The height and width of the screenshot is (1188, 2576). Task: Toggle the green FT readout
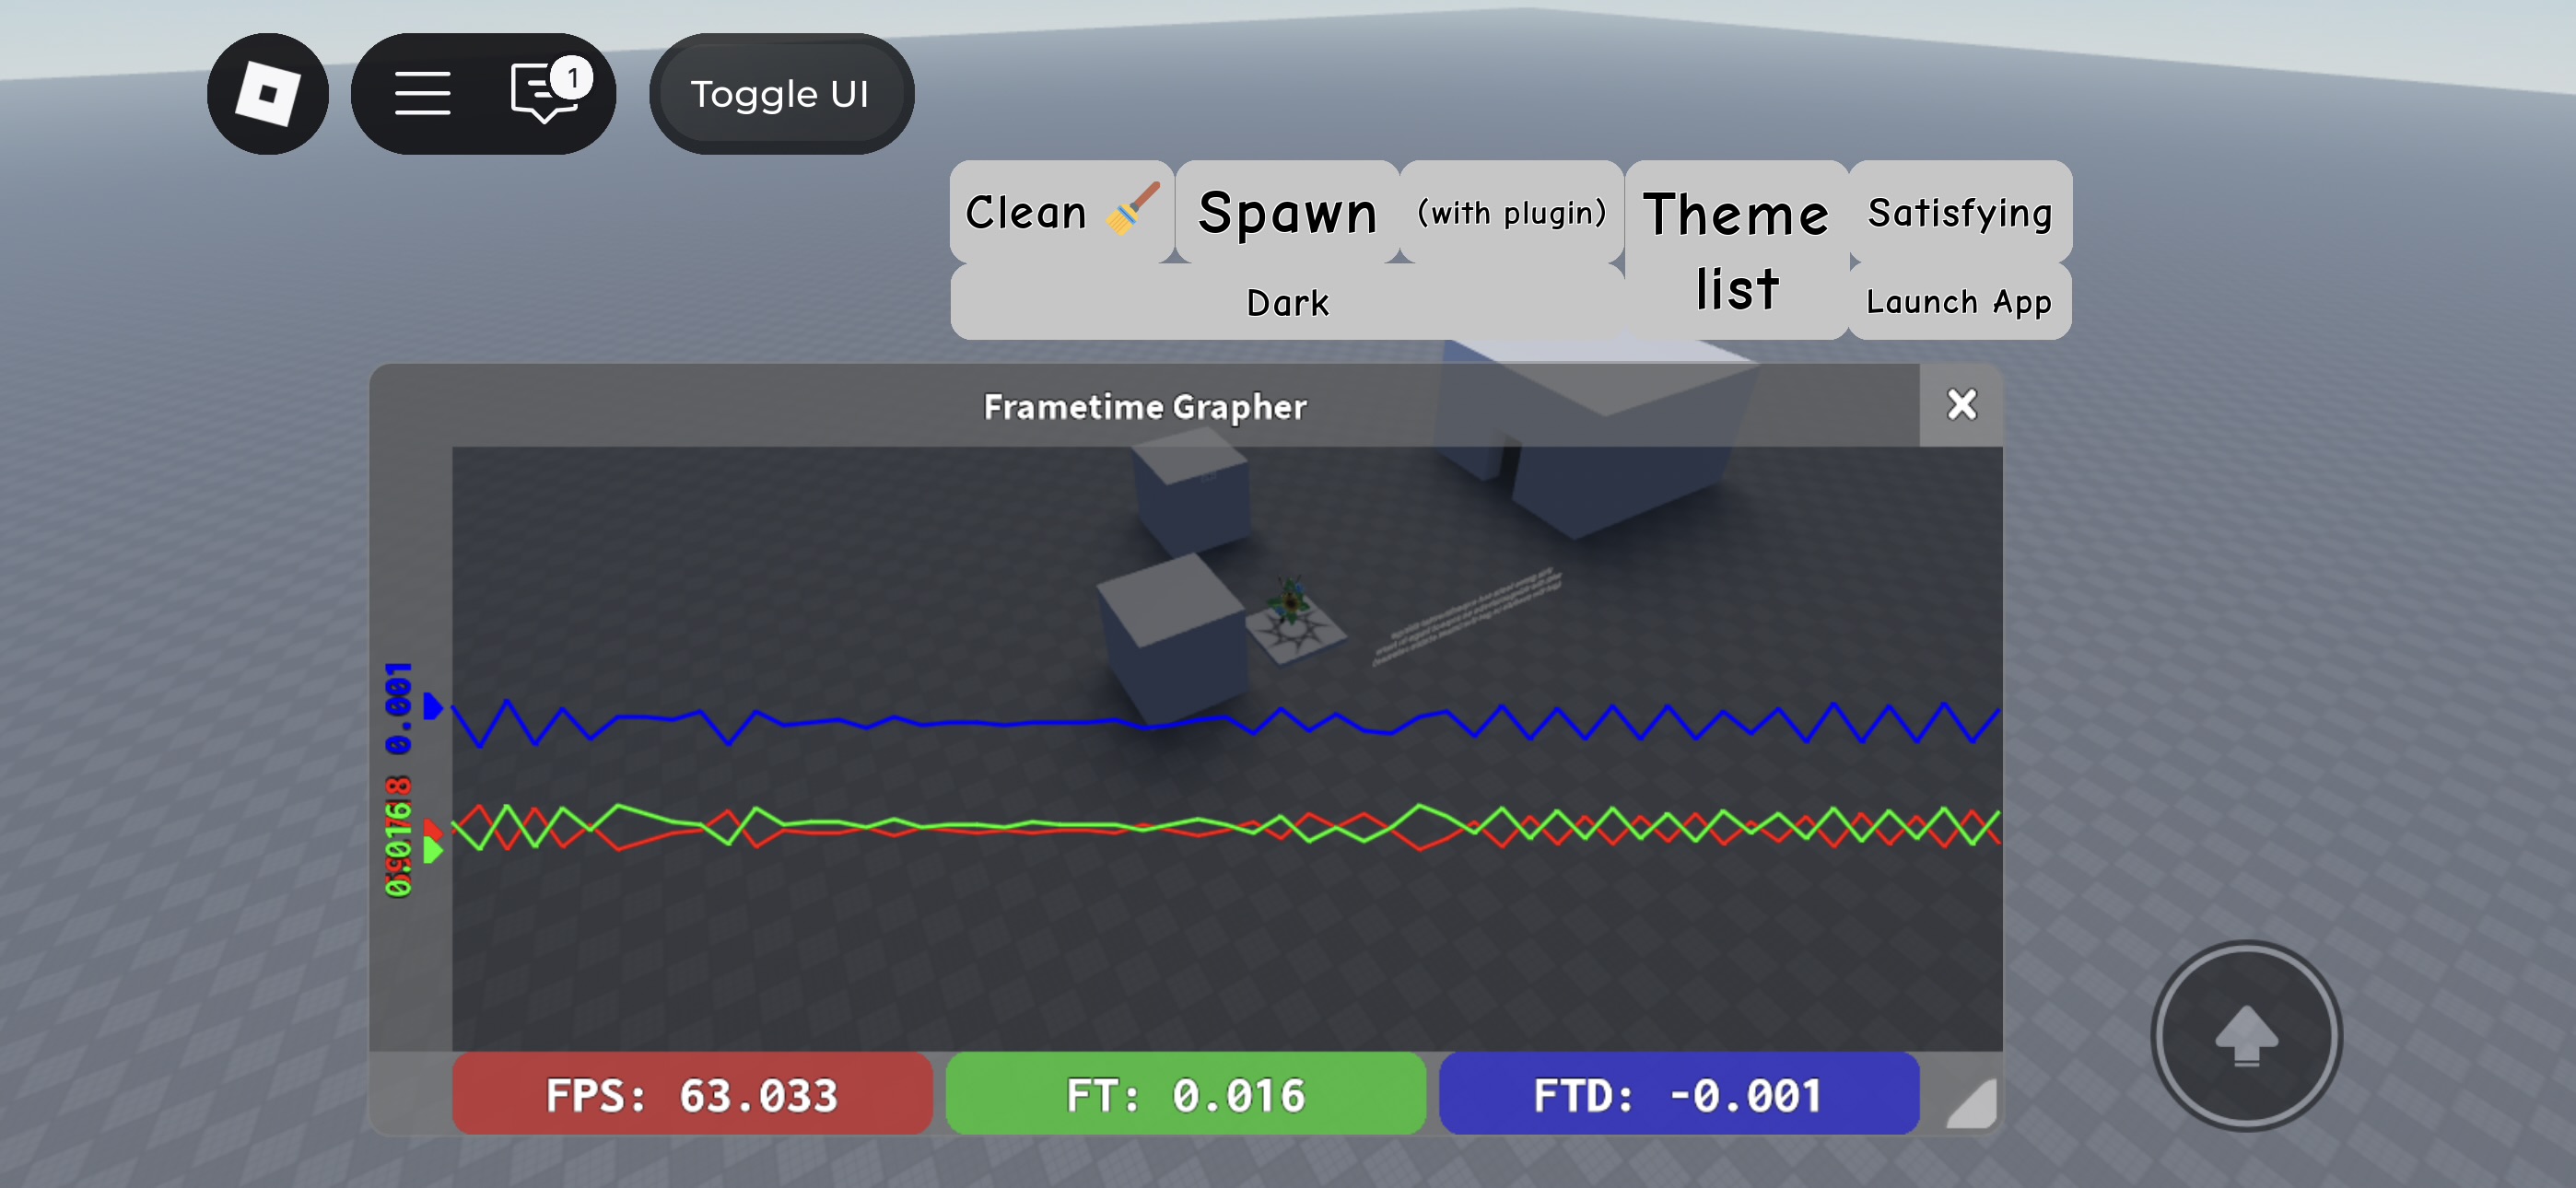tap(1185, 1094)
